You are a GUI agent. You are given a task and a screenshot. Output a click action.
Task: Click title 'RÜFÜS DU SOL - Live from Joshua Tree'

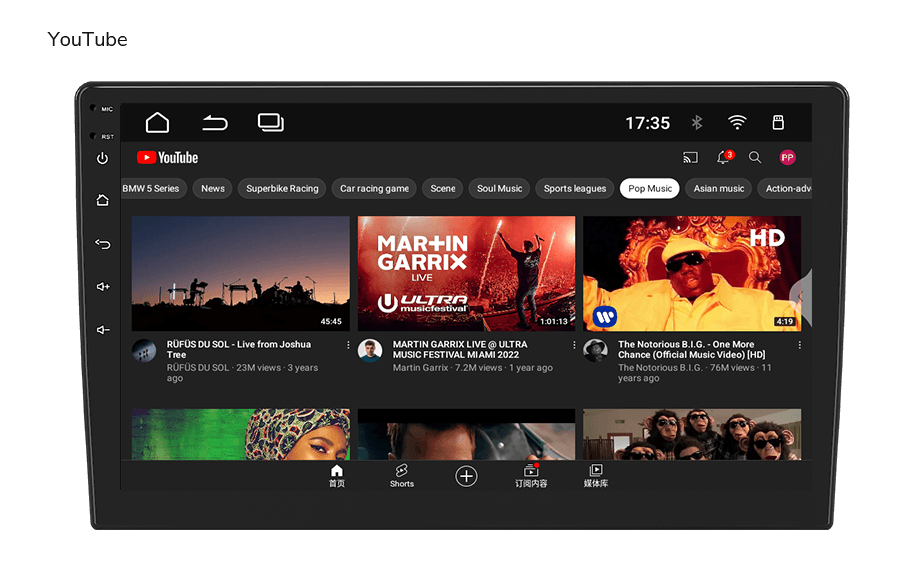238,350
